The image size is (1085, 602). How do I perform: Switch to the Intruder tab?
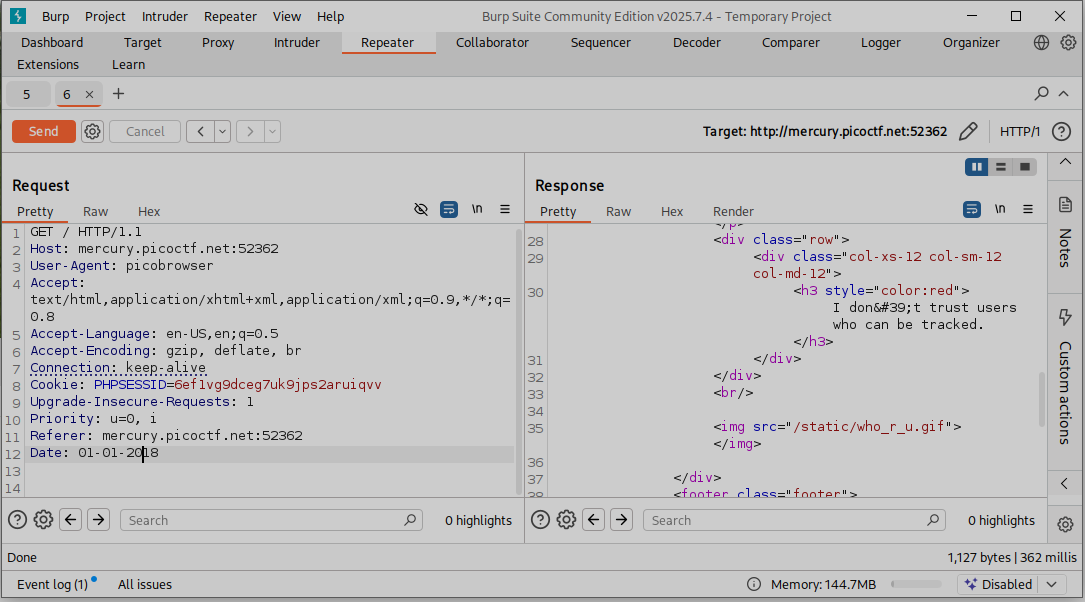(297, 43)
